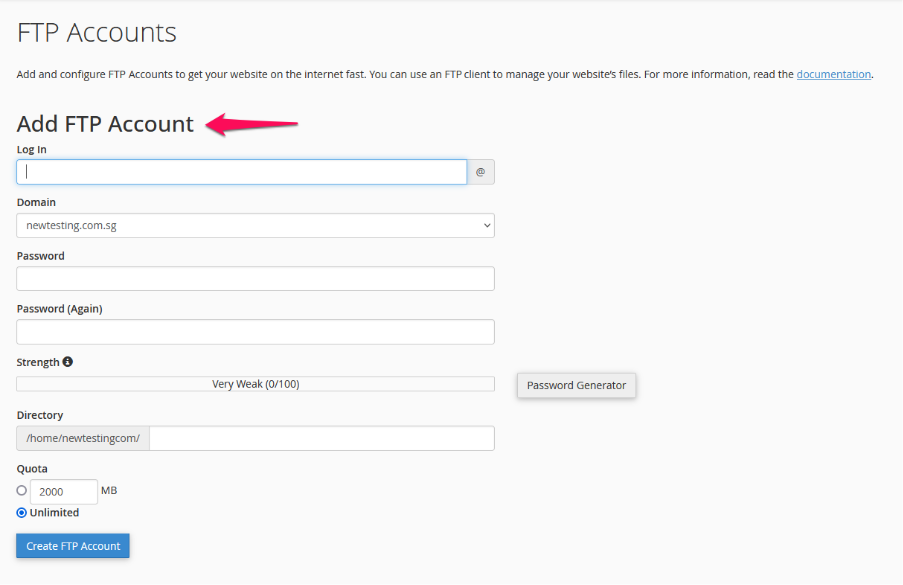
Task: Click the Add FTP Account heading
Action: coord(105,124)
